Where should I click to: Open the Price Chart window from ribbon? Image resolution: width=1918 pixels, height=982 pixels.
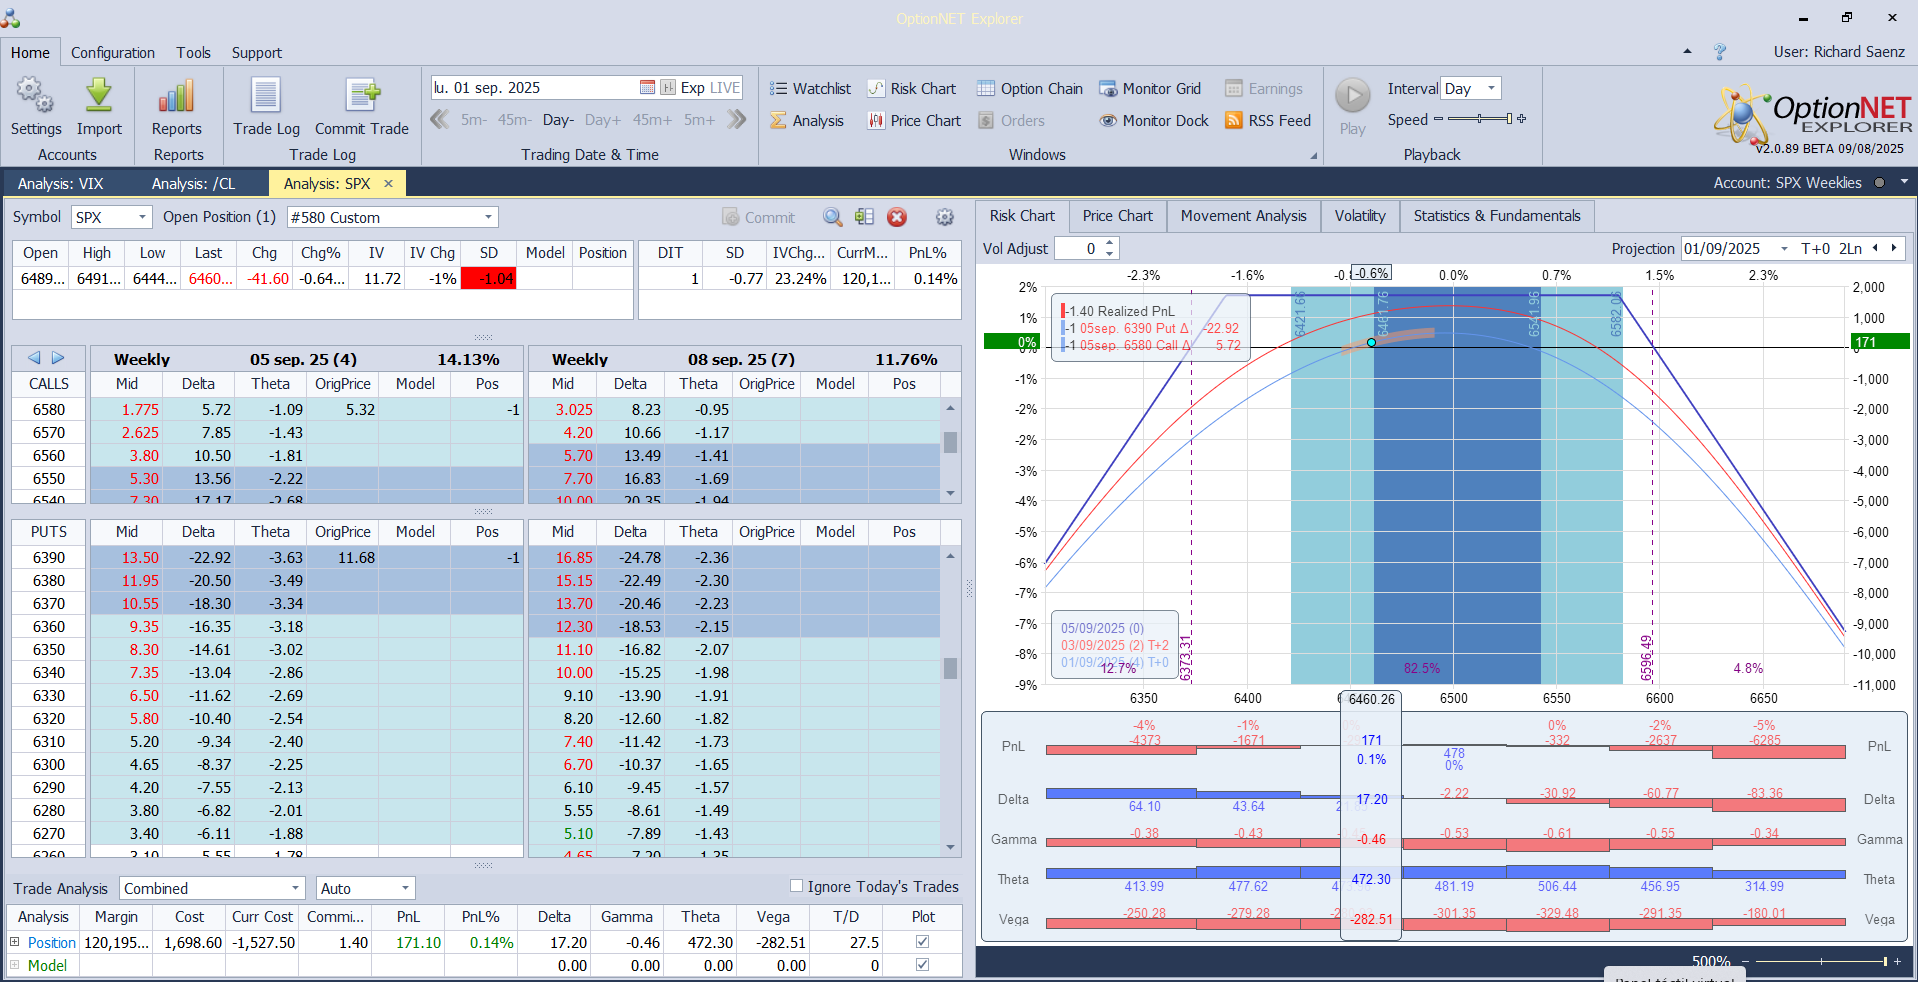914,121
